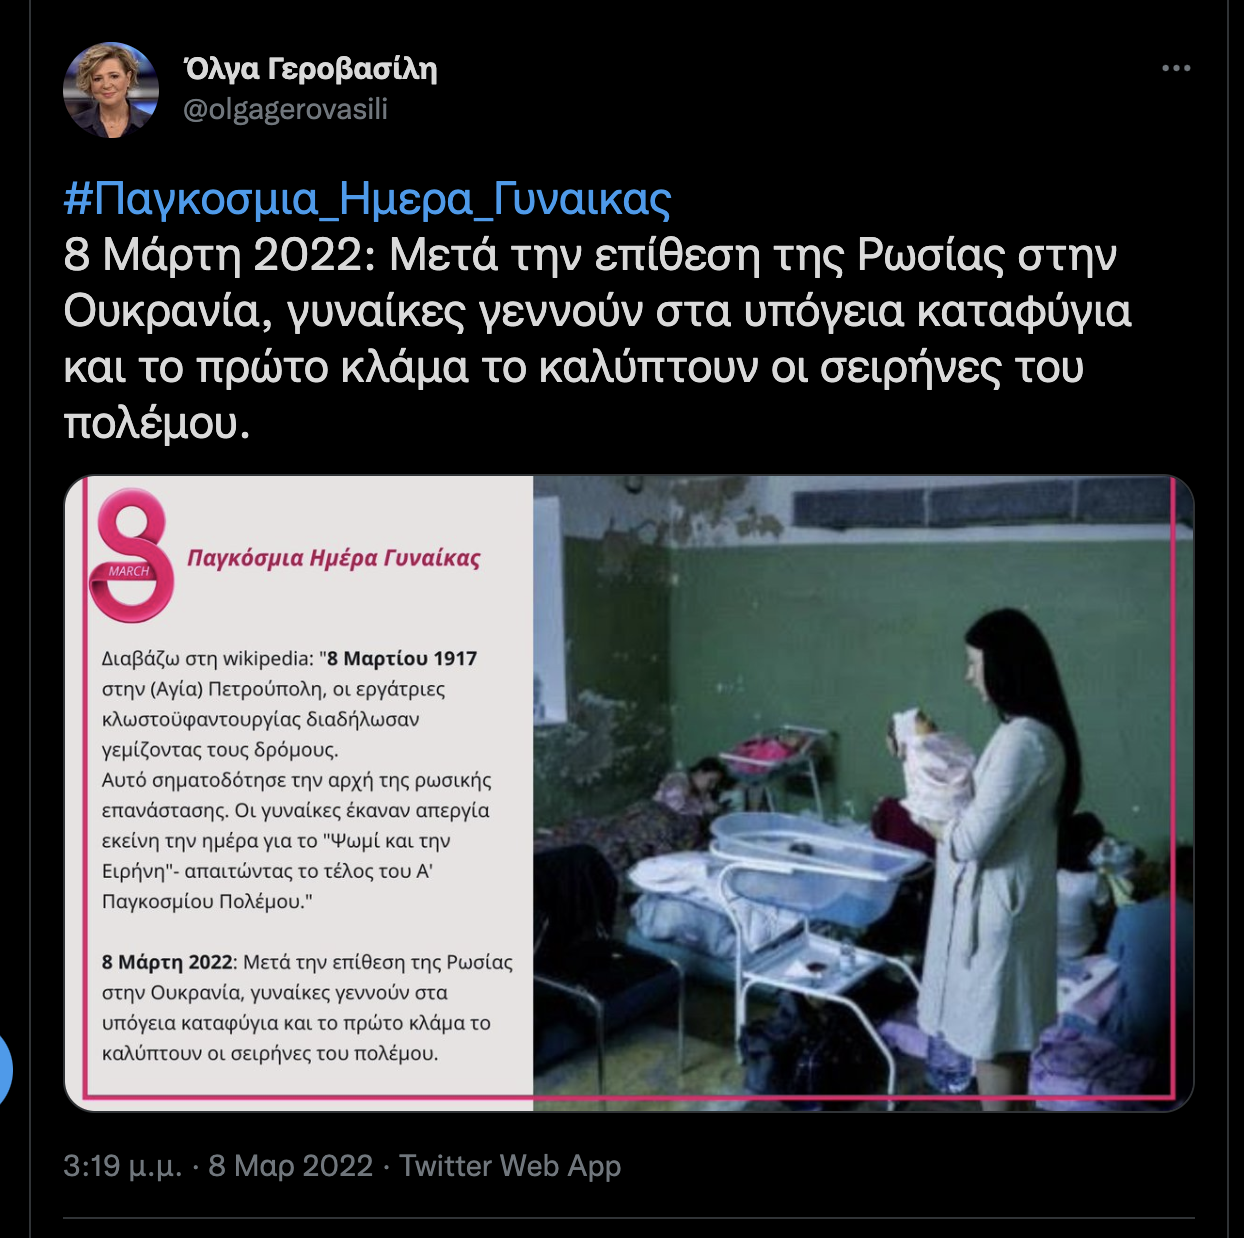Open the photo of woman holding a baby
This screenshot has width=1244, height=1238.
click(x=863, y=793)
